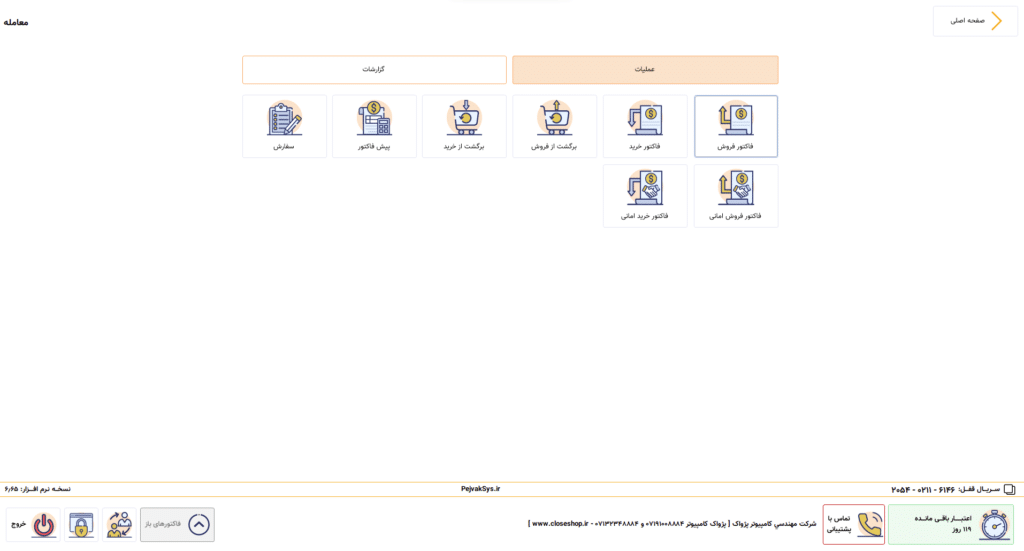Click the خروج (exit) power button

click(33, 524)
